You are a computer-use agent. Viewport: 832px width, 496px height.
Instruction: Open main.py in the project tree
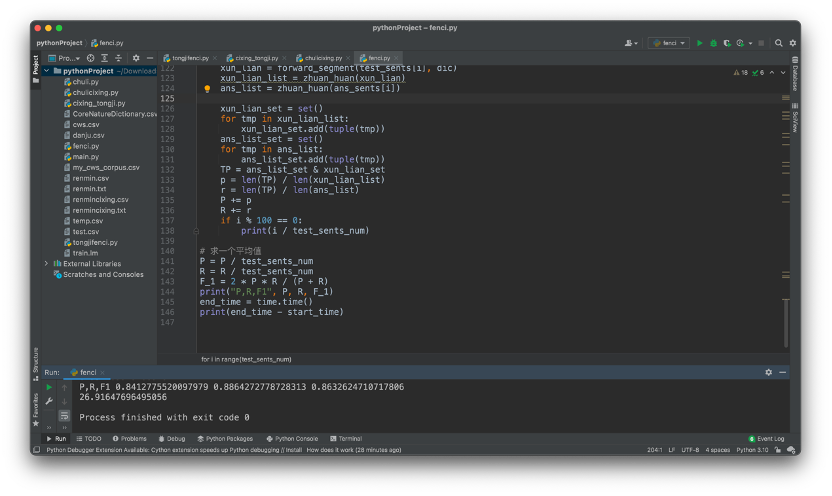tap(85, 156)
